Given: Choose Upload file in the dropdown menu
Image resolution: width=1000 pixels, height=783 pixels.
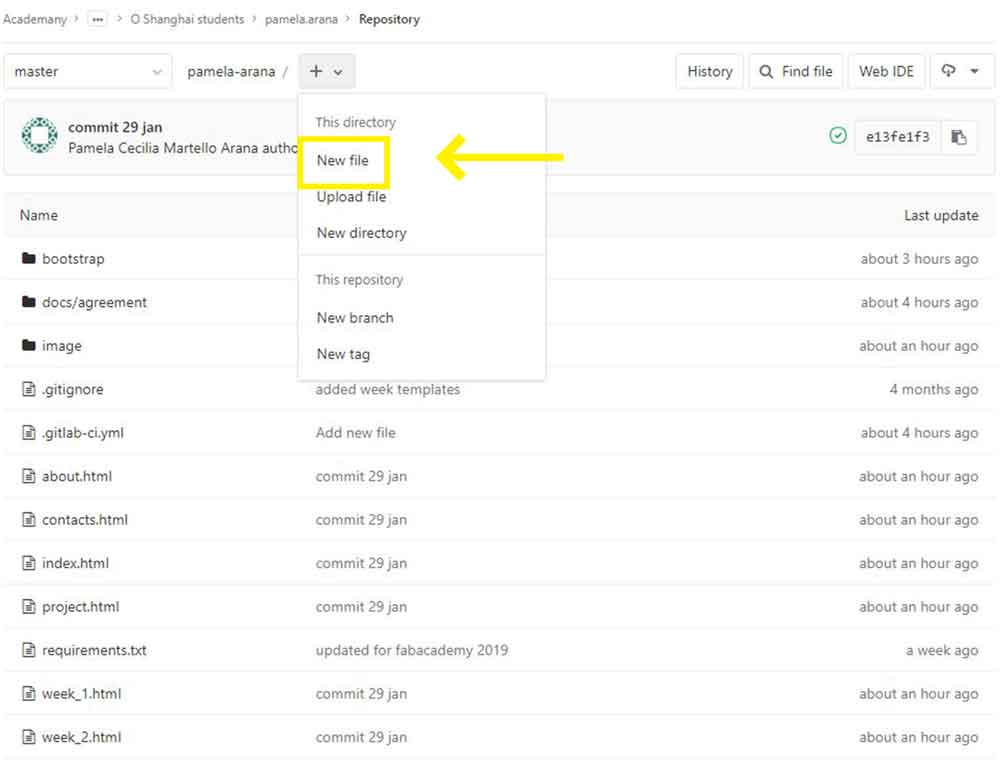Looking at the screenshot, I should 351,197.
